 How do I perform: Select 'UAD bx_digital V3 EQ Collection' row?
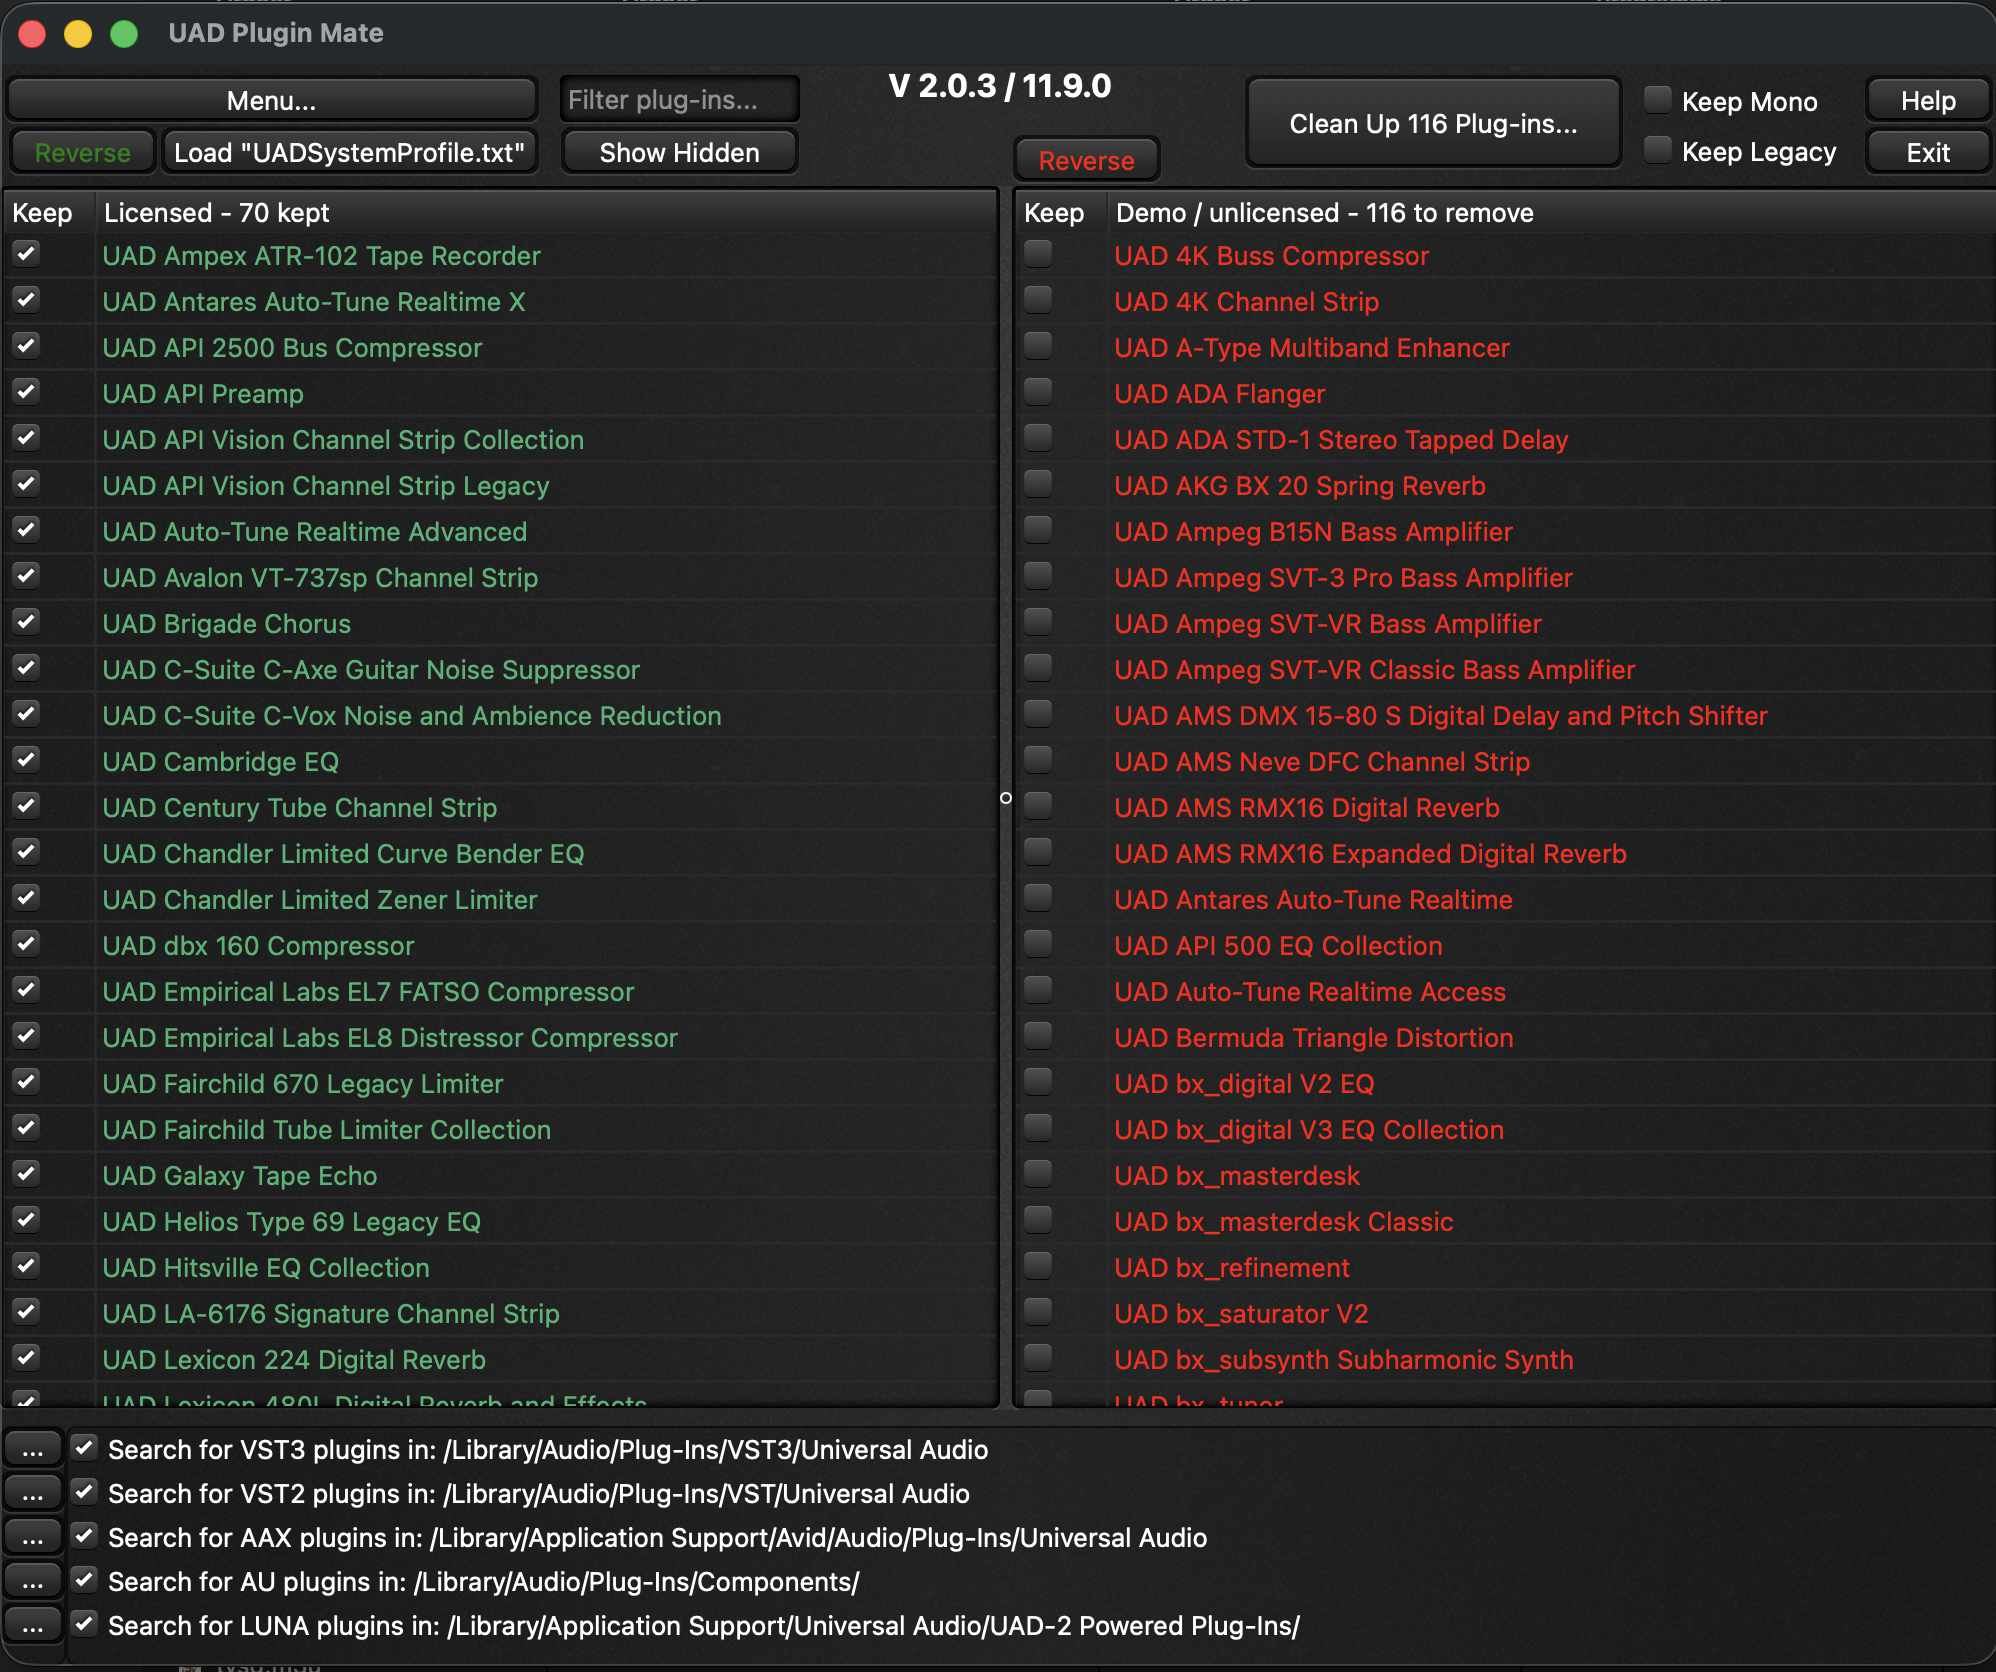[x=1506, y=1130]
